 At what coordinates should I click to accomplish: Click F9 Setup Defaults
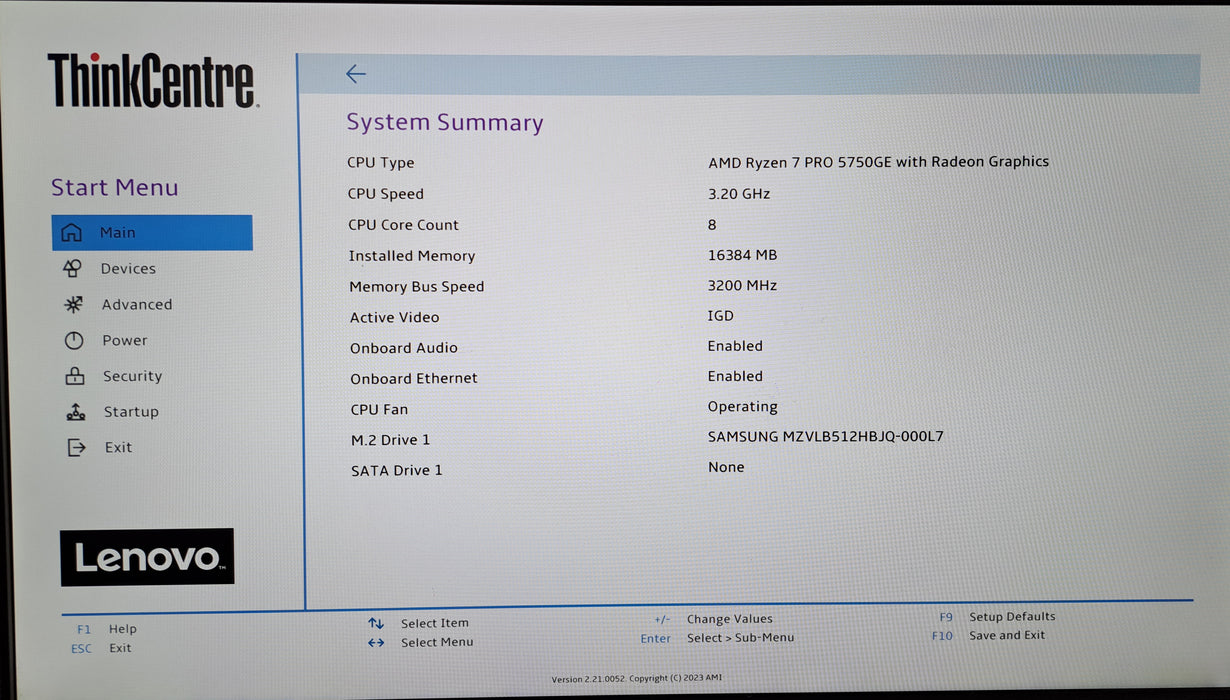pos(997,617)
